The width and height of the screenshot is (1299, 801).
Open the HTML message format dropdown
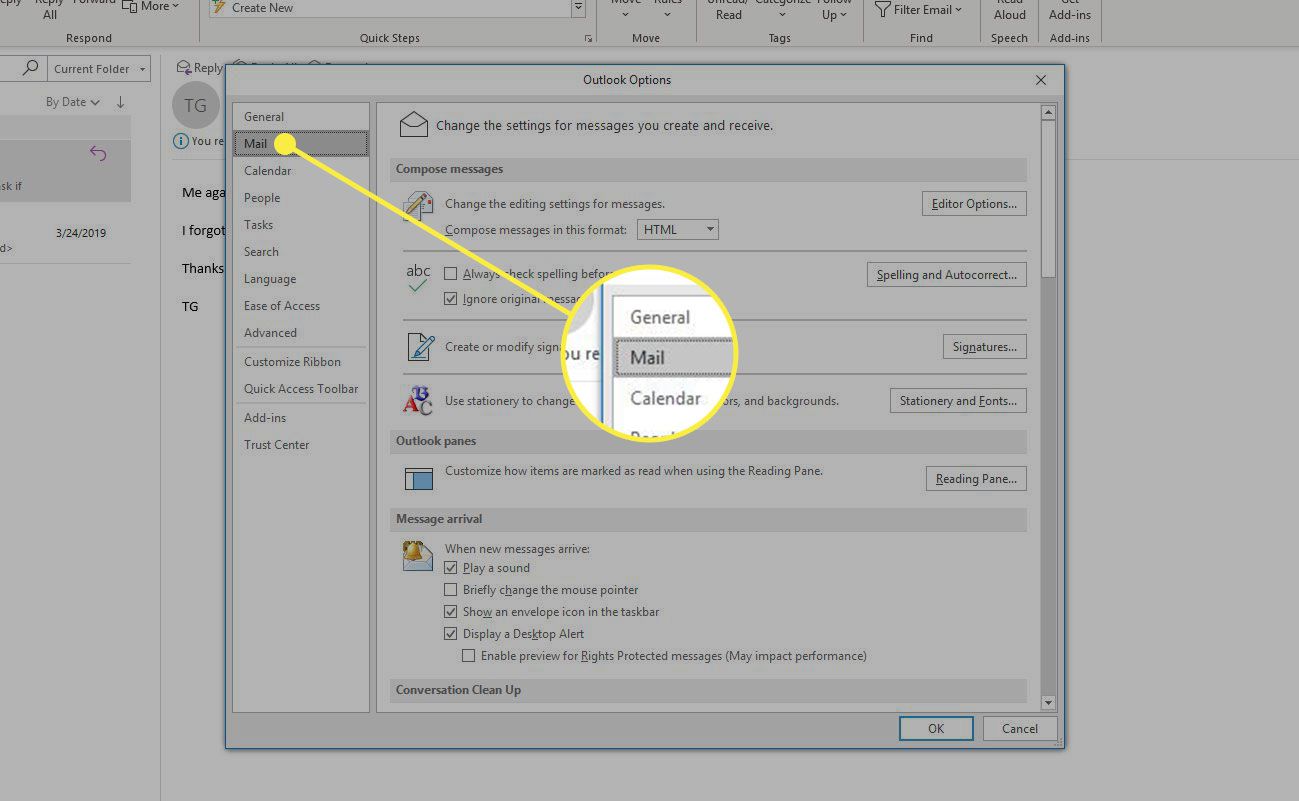[x=678, y=230]
